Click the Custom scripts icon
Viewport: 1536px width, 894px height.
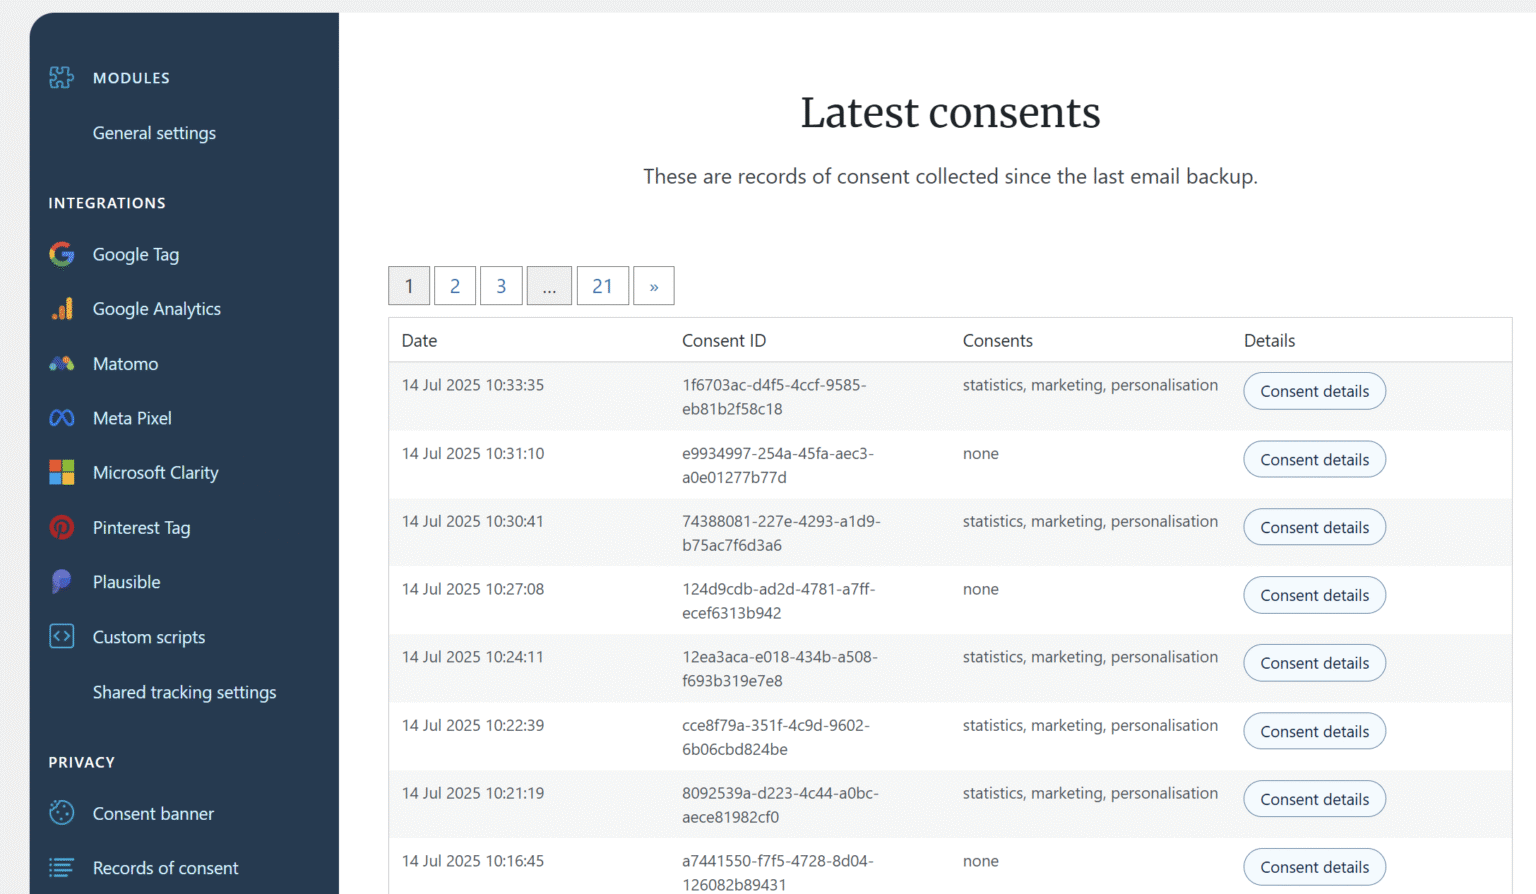point(61,636)
